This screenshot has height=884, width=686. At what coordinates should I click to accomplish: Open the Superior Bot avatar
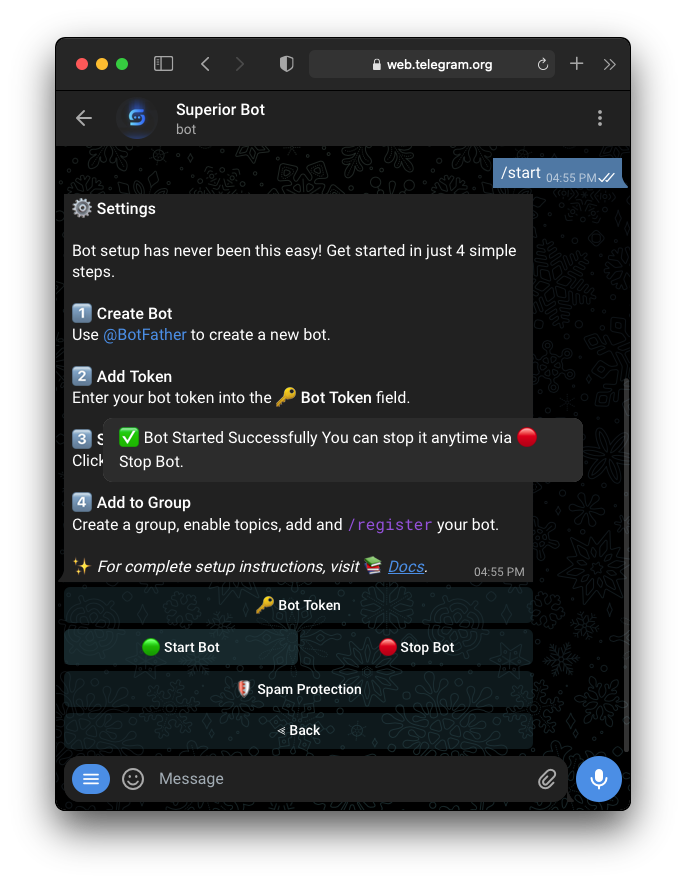(137, 118)
